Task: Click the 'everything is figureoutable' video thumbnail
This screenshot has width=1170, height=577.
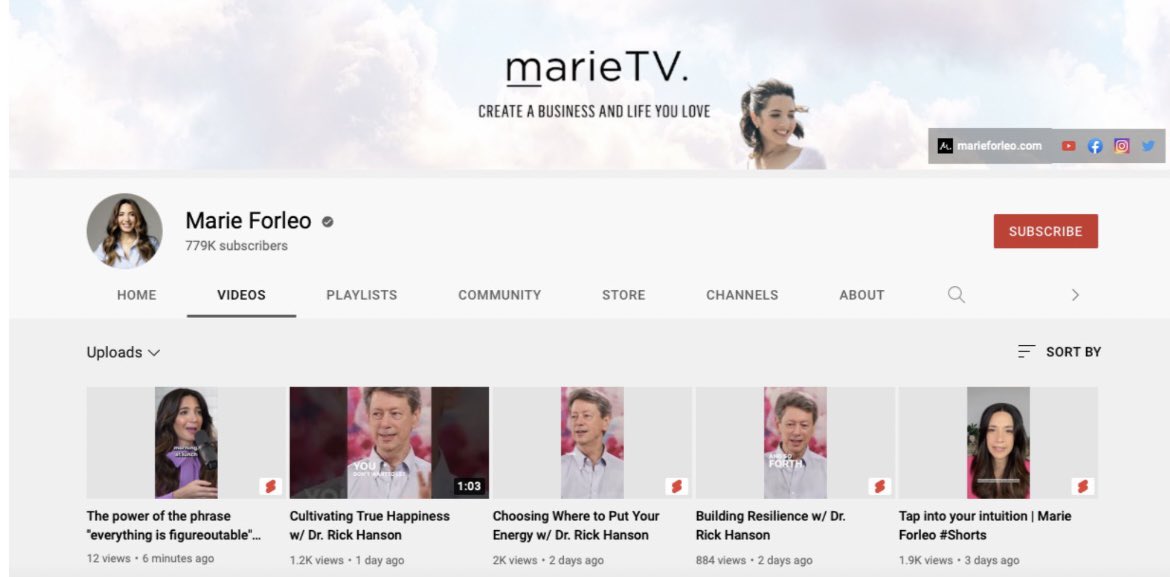Action: point(186,443)
